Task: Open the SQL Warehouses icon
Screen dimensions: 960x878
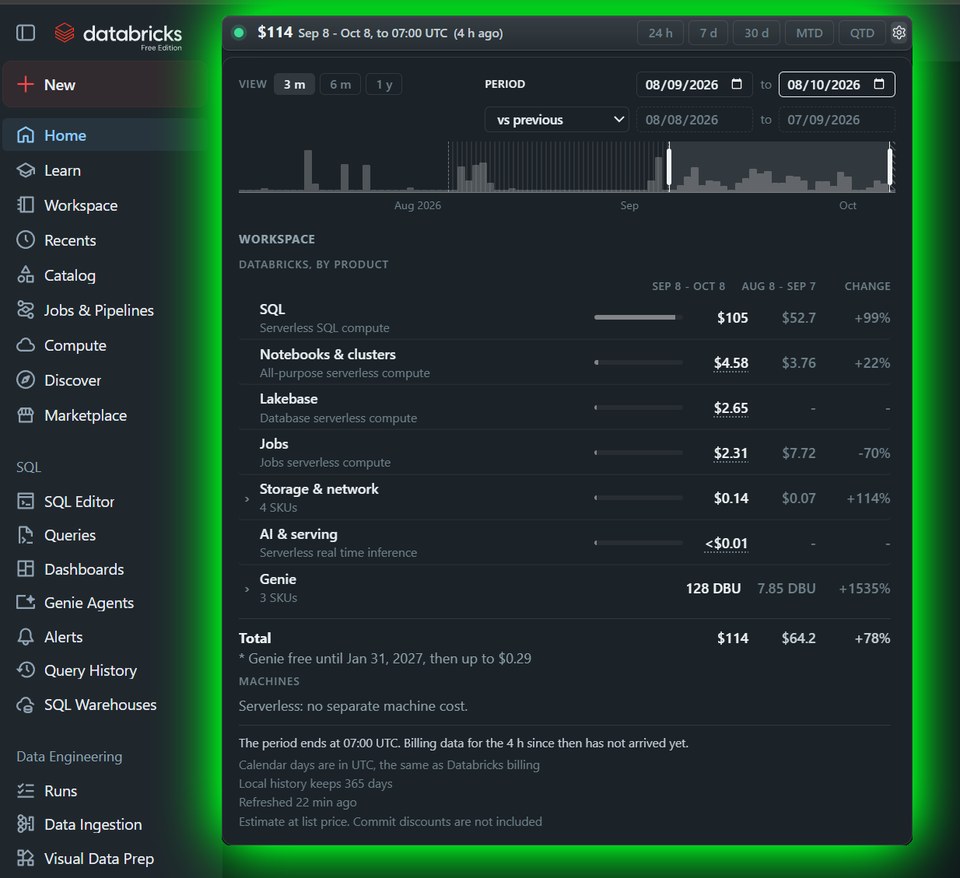Action: pyautogui.click(x=25, y=705)
